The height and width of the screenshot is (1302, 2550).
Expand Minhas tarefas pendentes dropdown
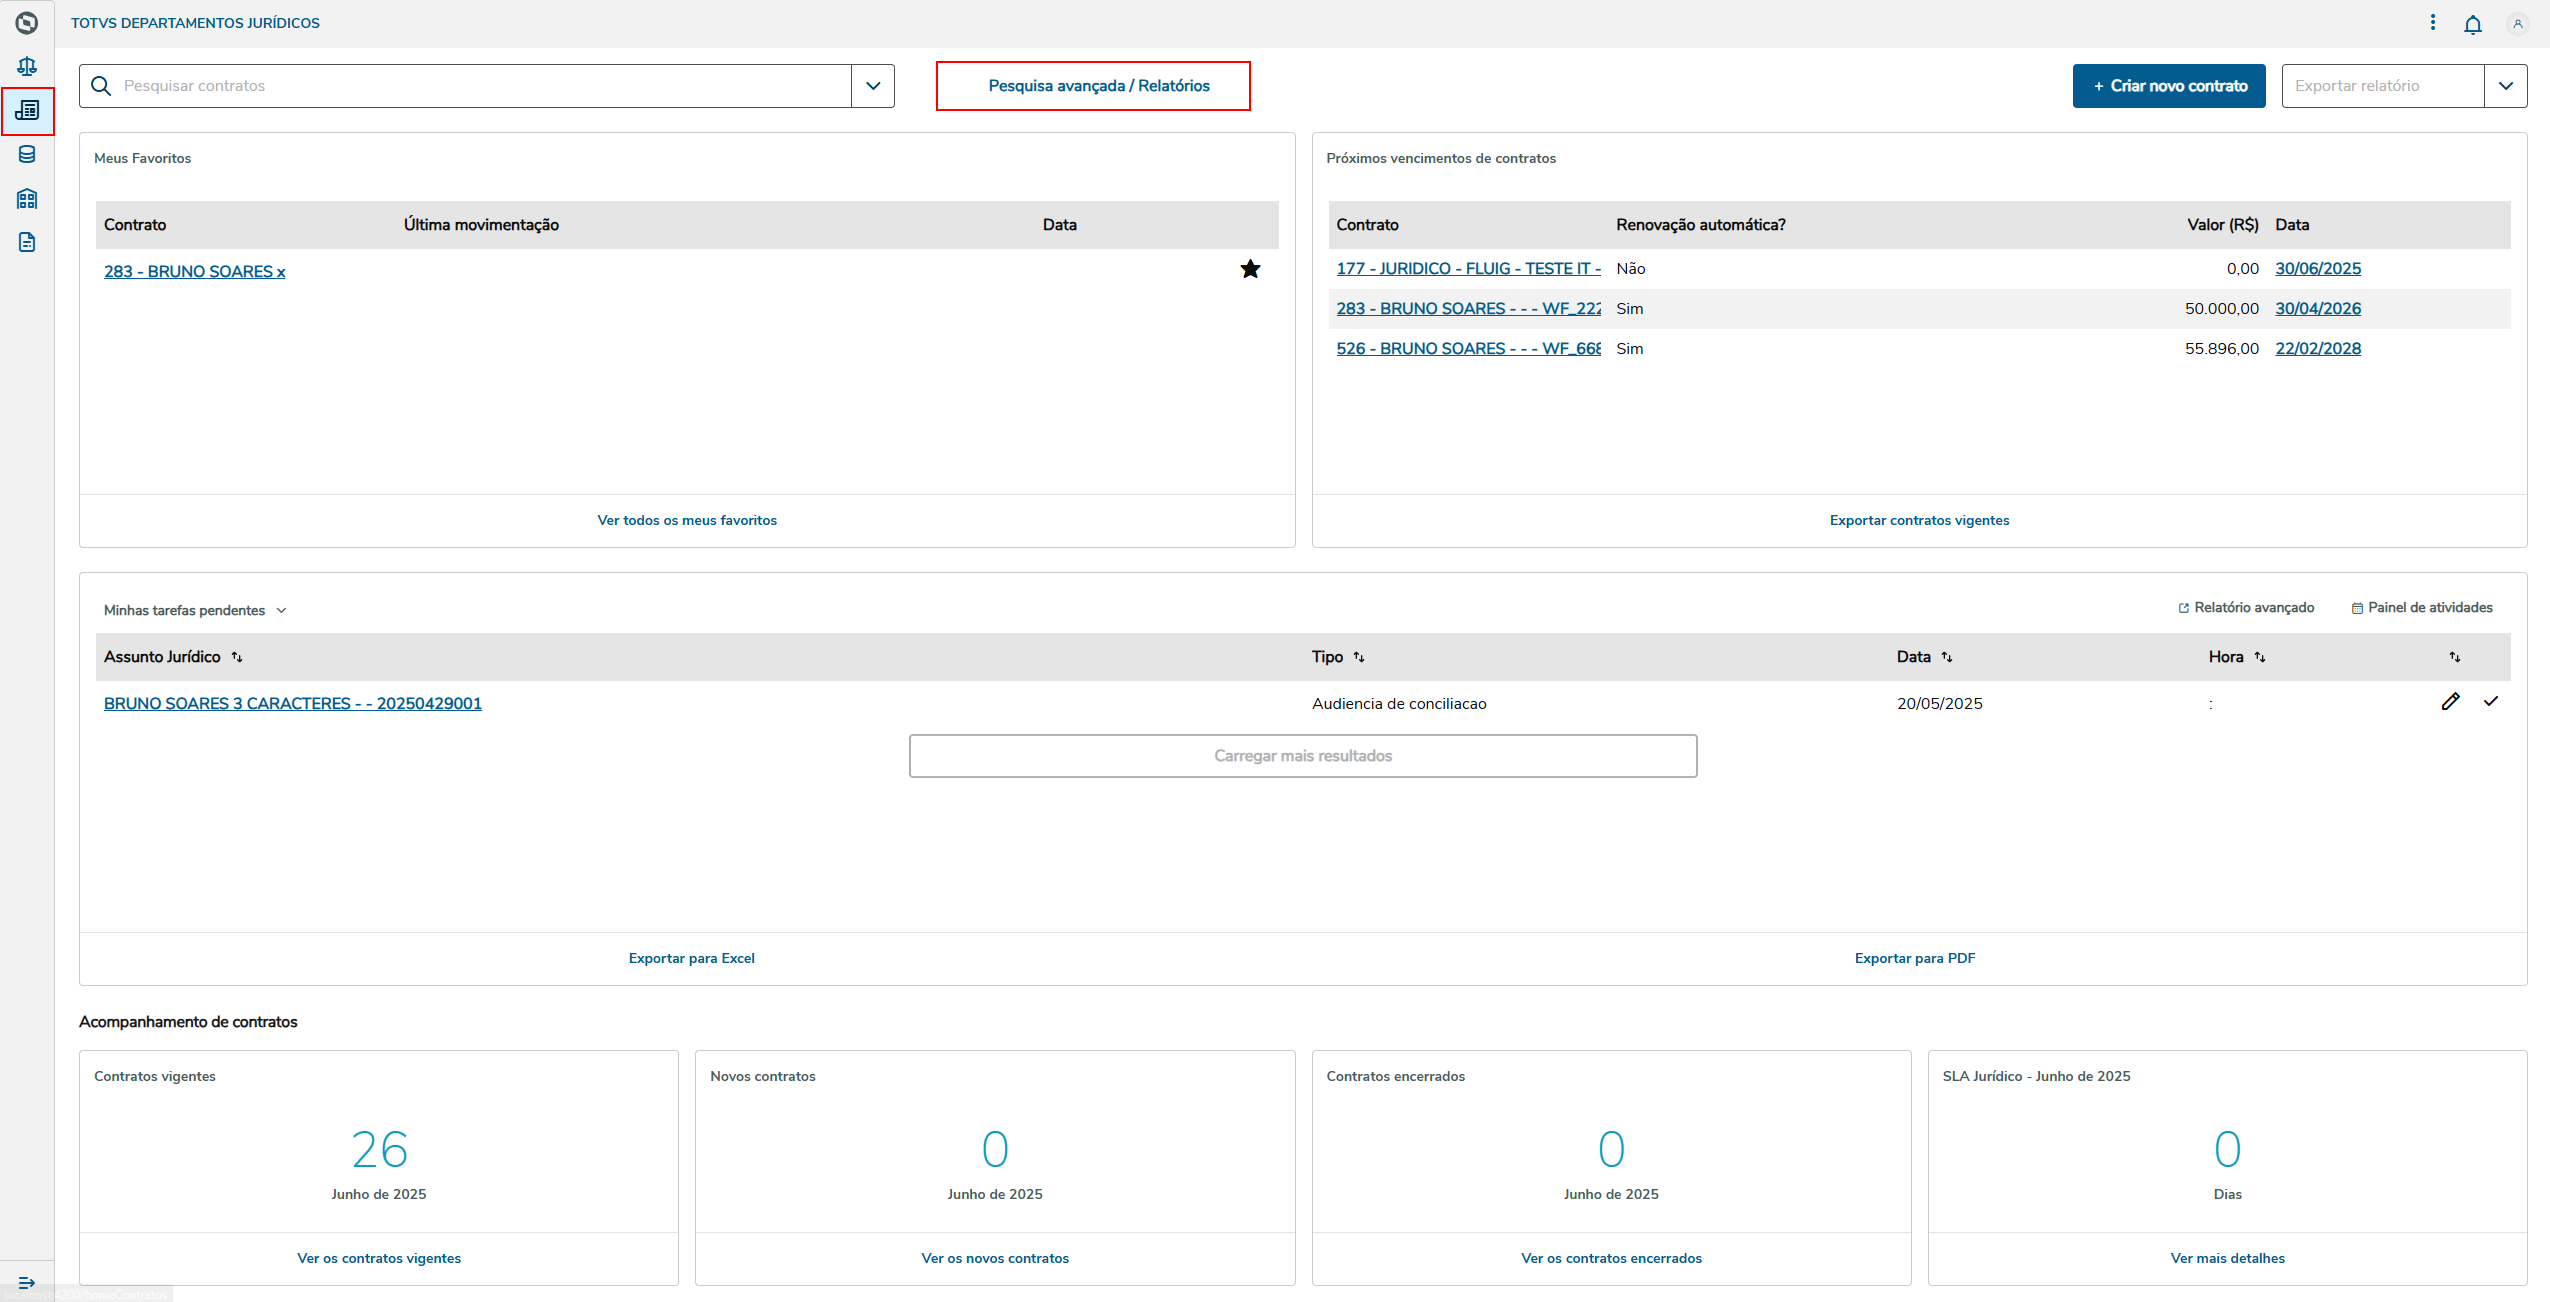(x=281, y=610)
